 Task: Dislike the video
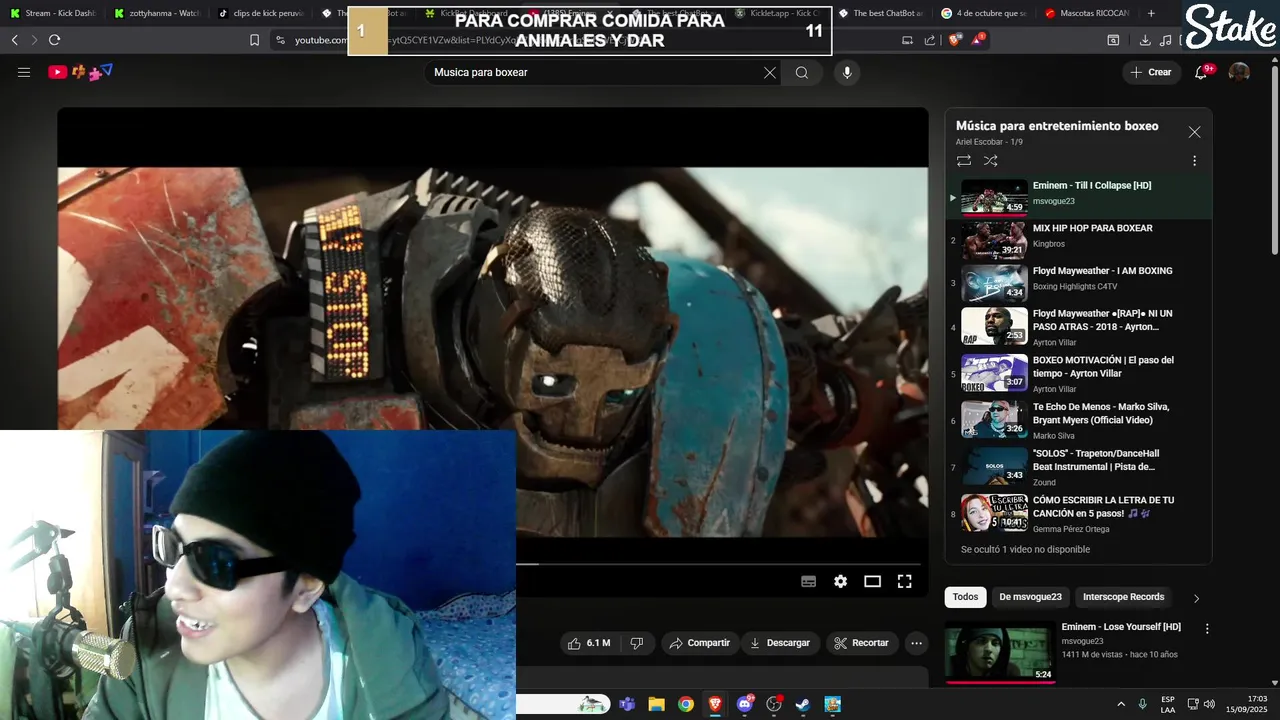(637, 643)
